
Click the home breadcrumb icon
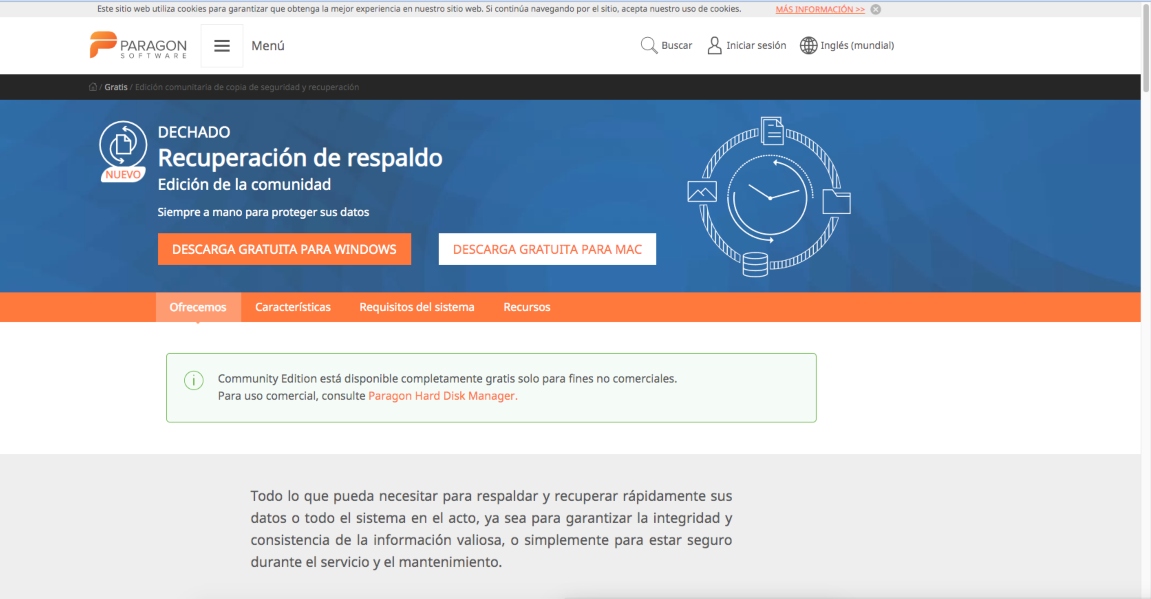coord(92,87)
